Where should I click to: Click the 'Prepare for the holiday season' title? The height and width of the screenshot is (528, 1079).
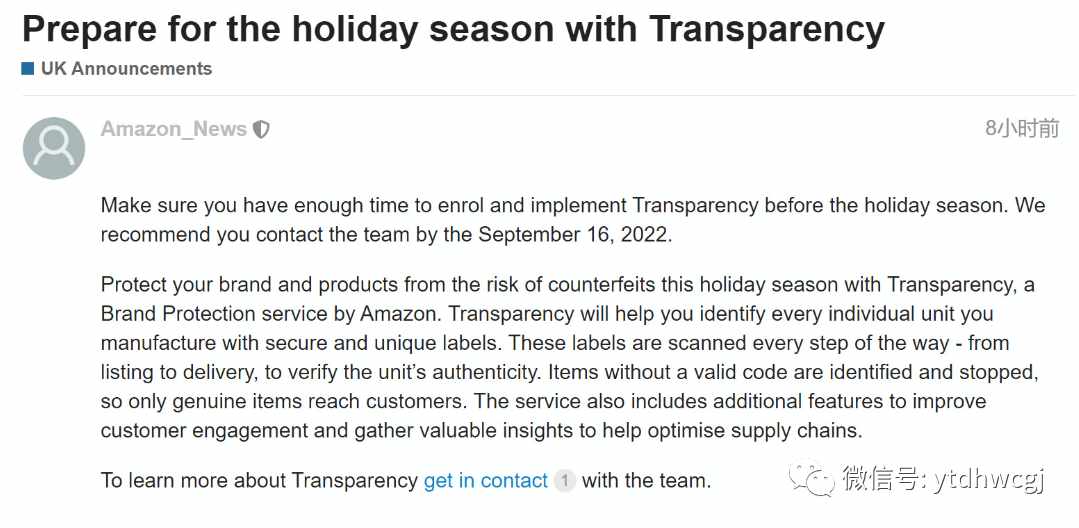[x=453, y=29]
